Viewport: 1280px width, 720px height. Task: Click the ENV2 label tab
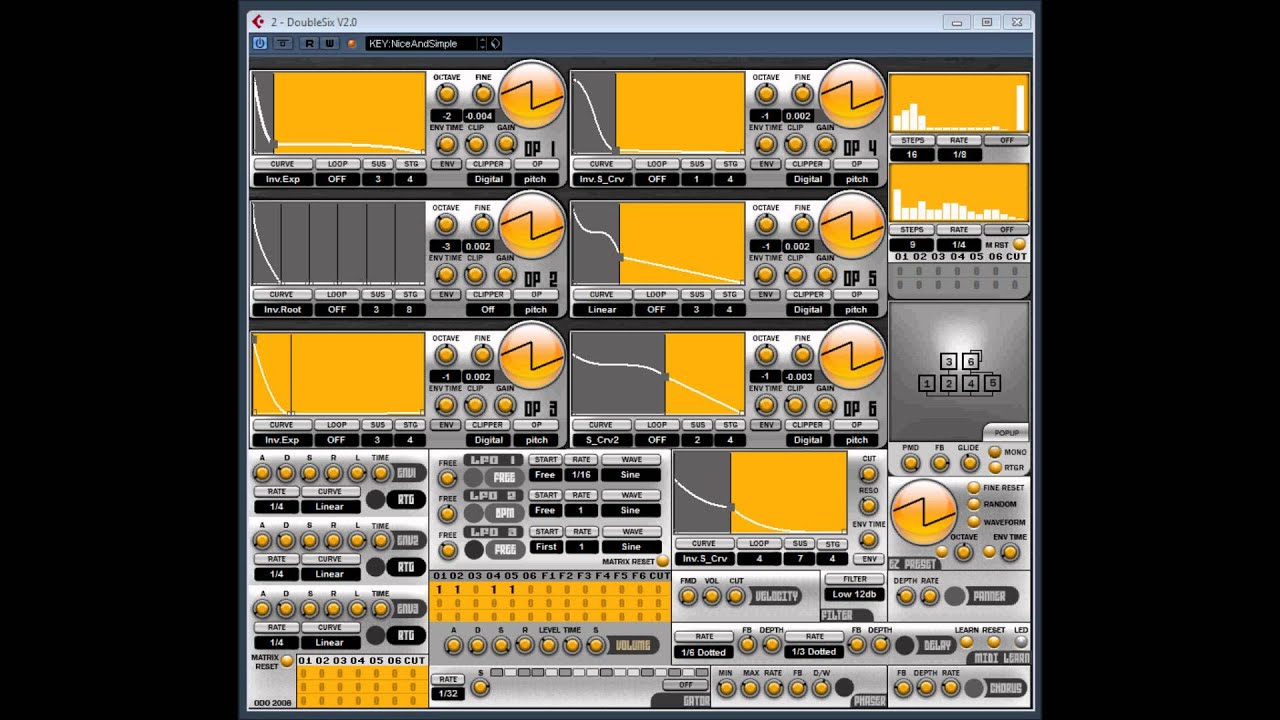click(406, 540)
